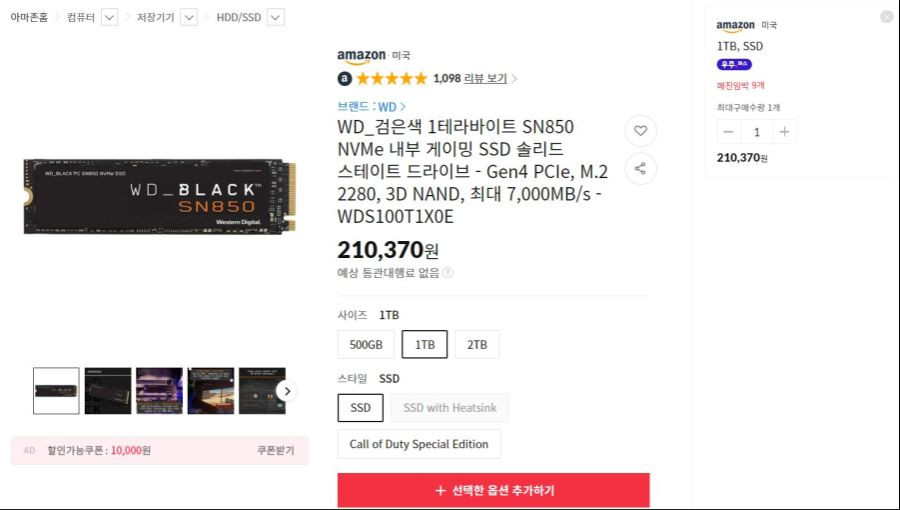
Task: Expand the HDD/SSD category dropdown
Action: 276,17
